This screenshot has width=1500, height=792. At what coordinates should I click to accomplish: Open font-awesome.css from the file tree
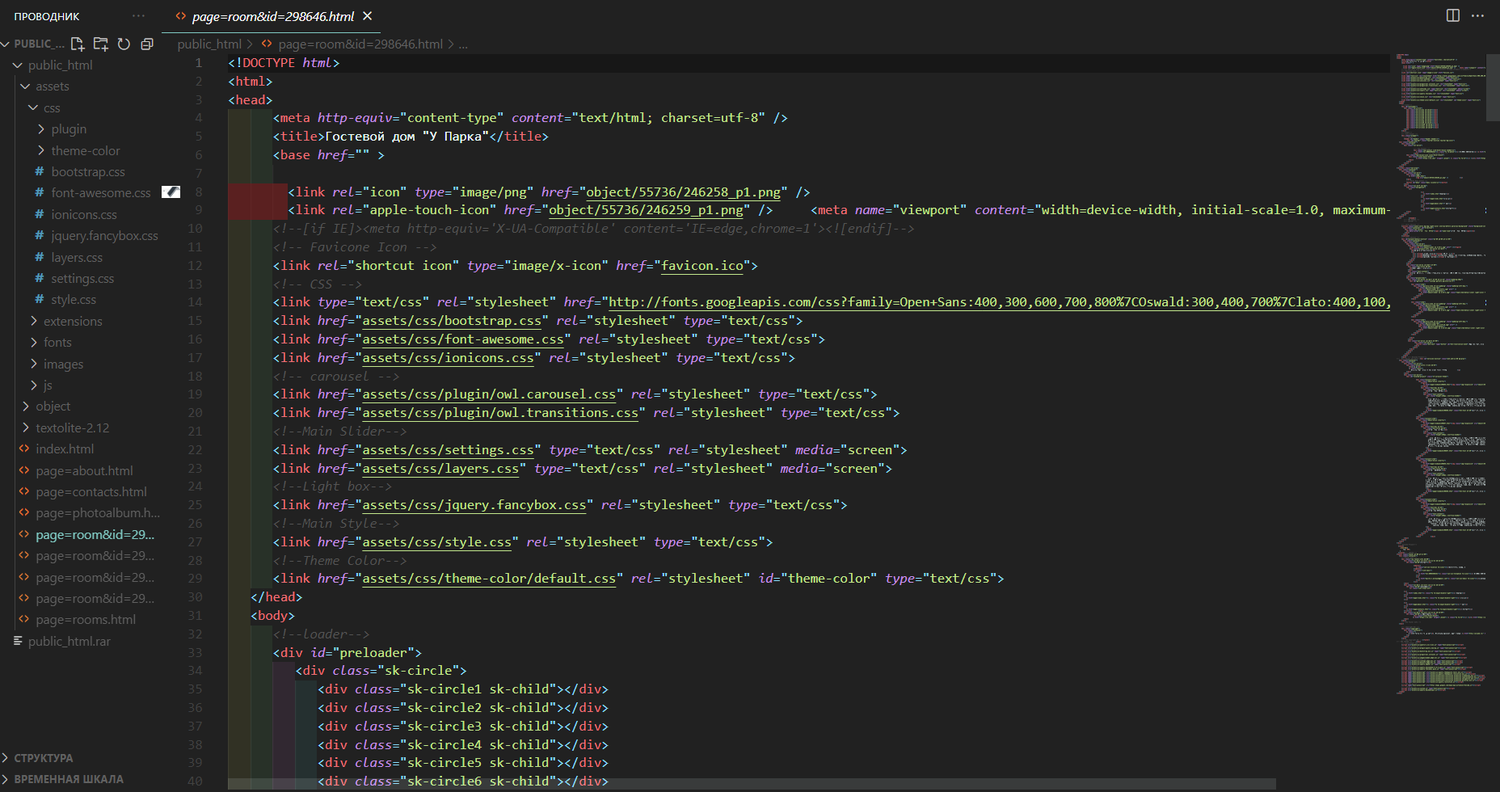coord(101,193)
